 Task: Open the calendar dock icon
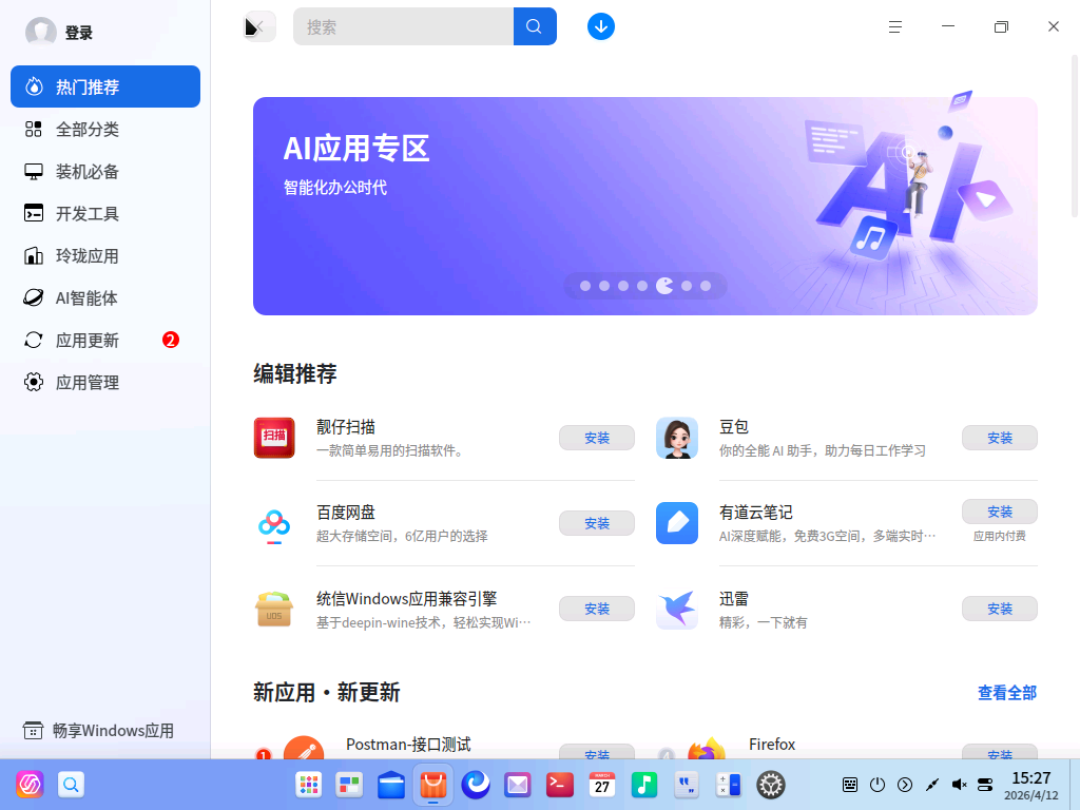point(602,785)
